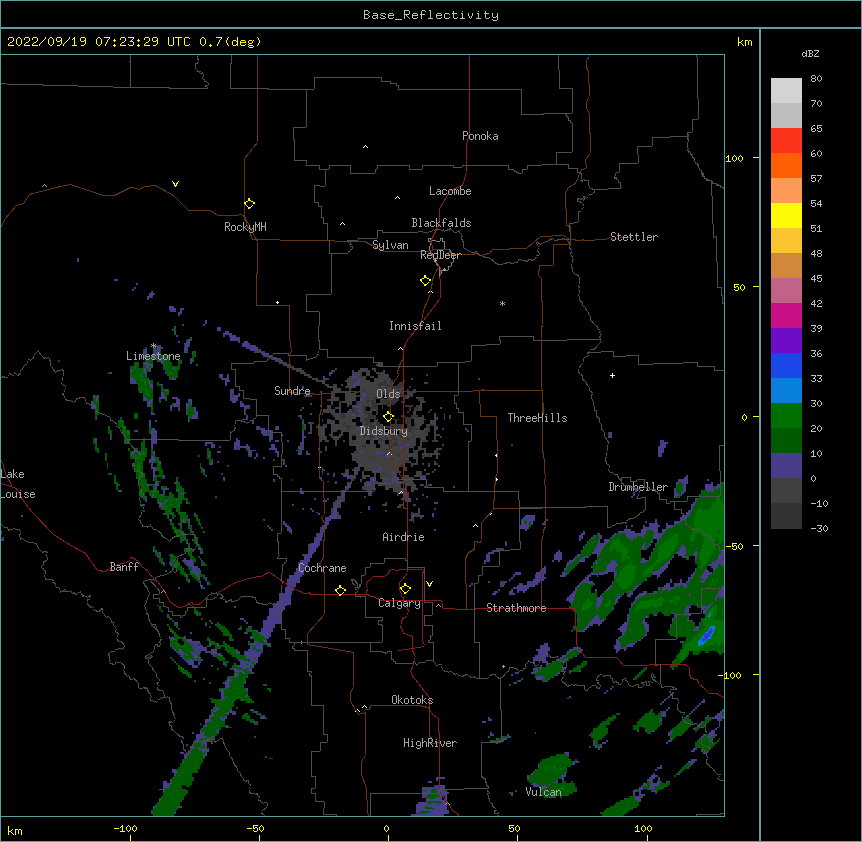Viewport: 862px width, 842px height.
Task: Click the RockyMH town label
Action: [245, 227]
